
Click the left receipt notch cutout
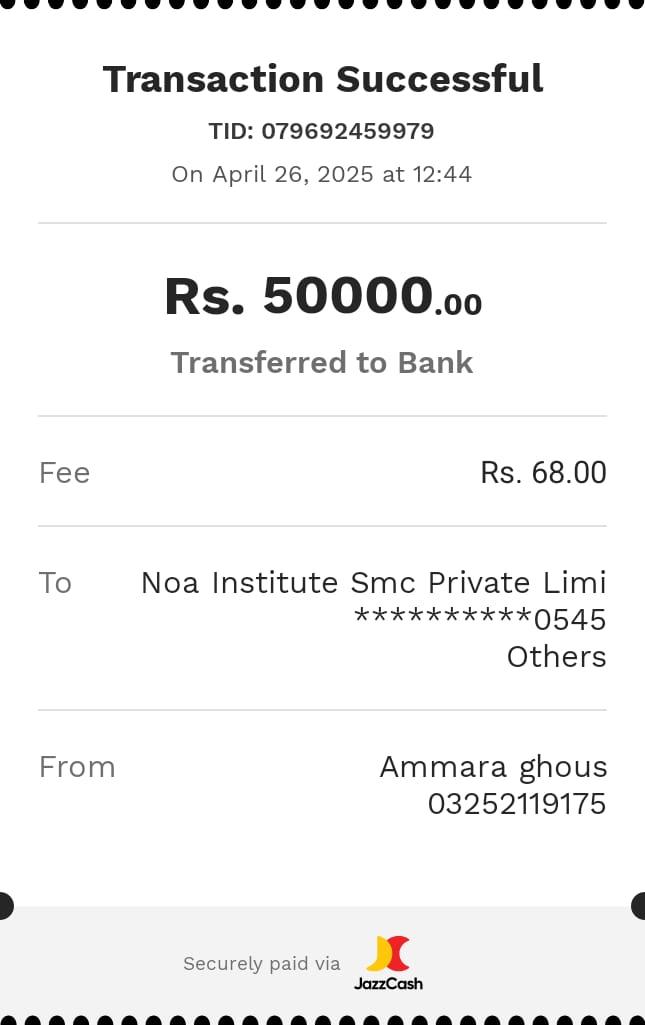5,906
